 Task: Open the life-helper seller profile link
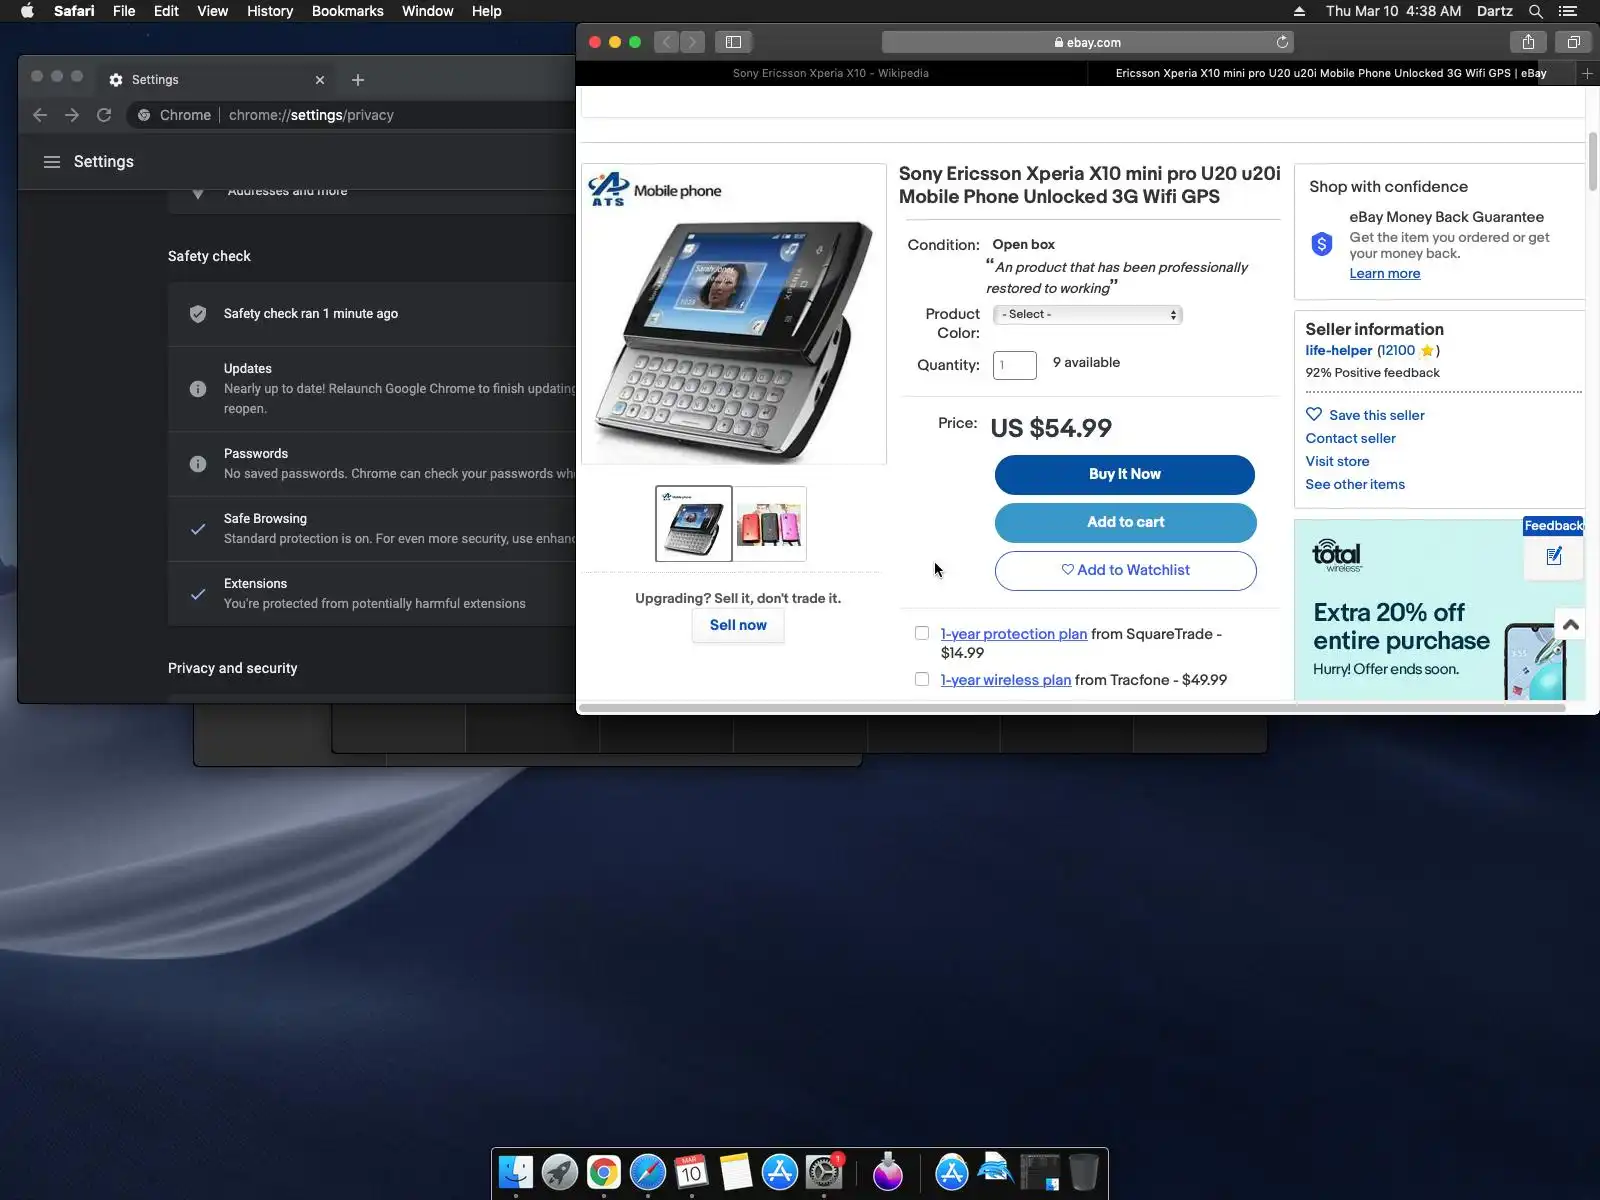(1339, 350)
